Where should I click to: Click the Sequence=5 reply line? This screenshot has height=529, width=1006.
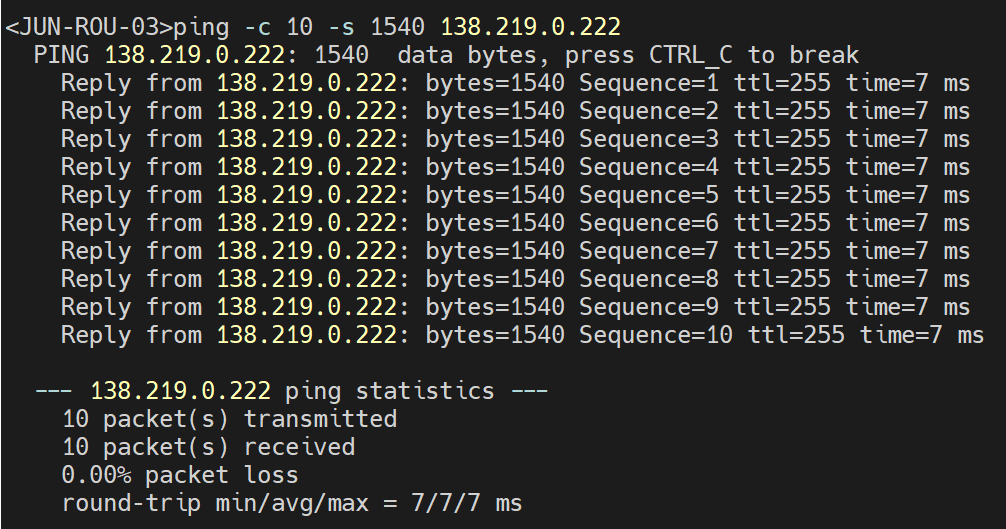click(x=515, y=194)
